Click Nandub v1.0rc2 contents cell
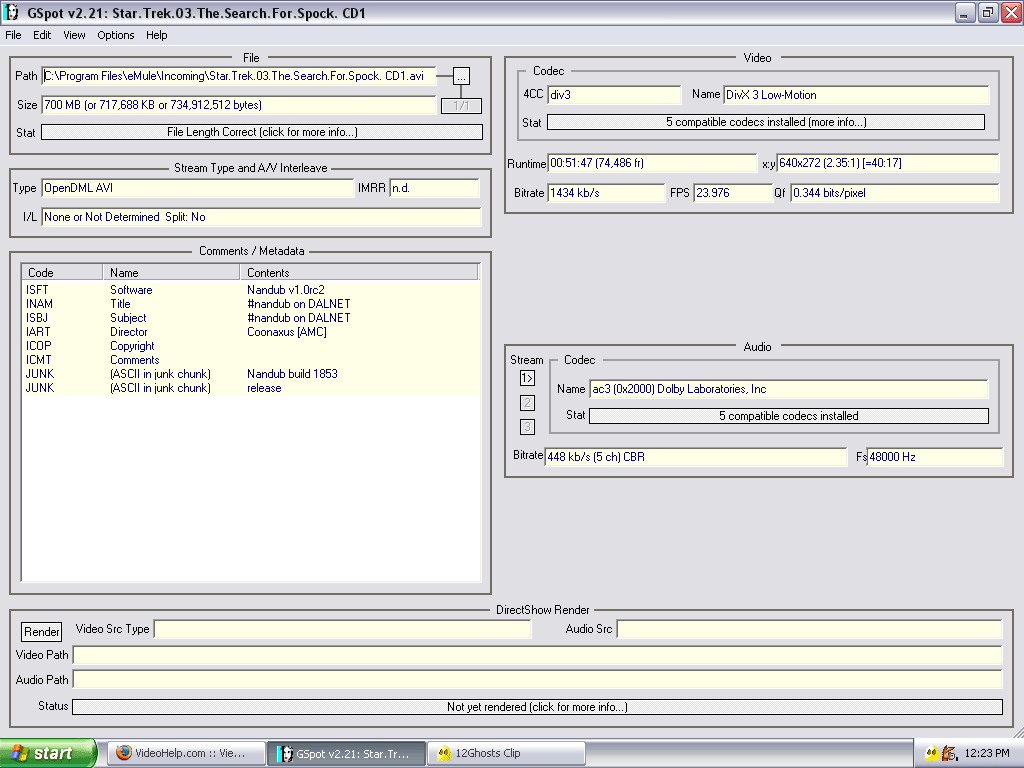Screen dimensions: 1024x768 [286, 290]
